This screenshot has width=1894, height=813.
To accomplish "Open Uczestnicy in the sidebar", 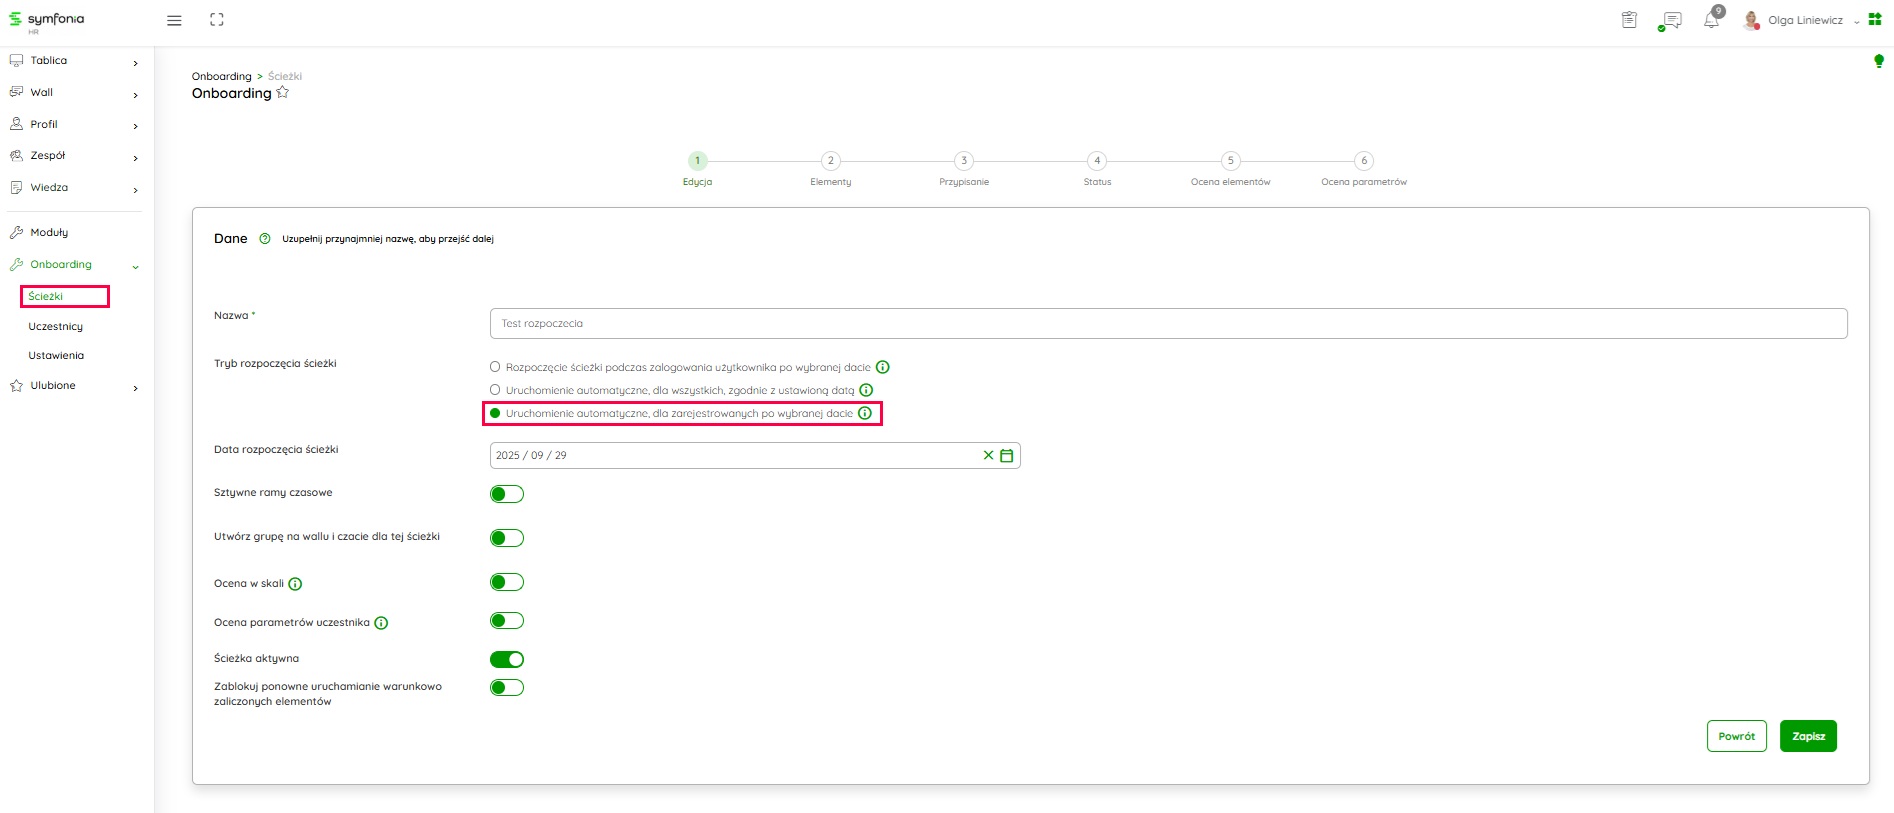I will click(56, 327).
